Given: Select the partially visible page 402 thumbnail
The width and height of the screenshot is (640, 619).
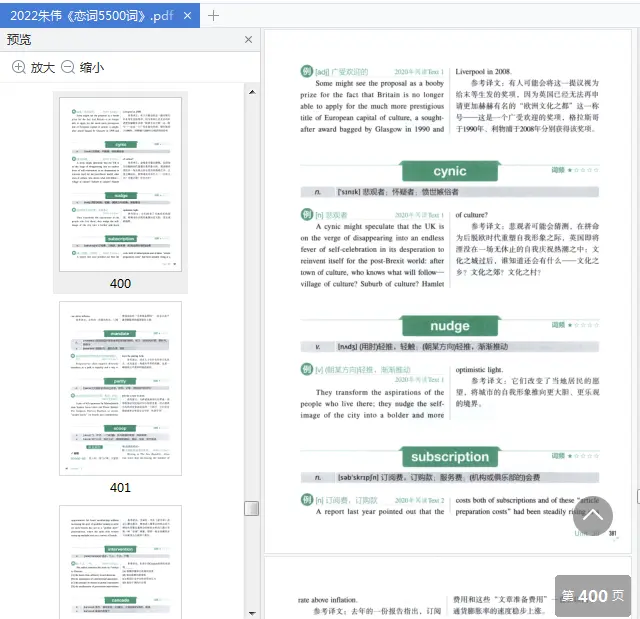Looking at the screenshot, I should tap(120, 562).
